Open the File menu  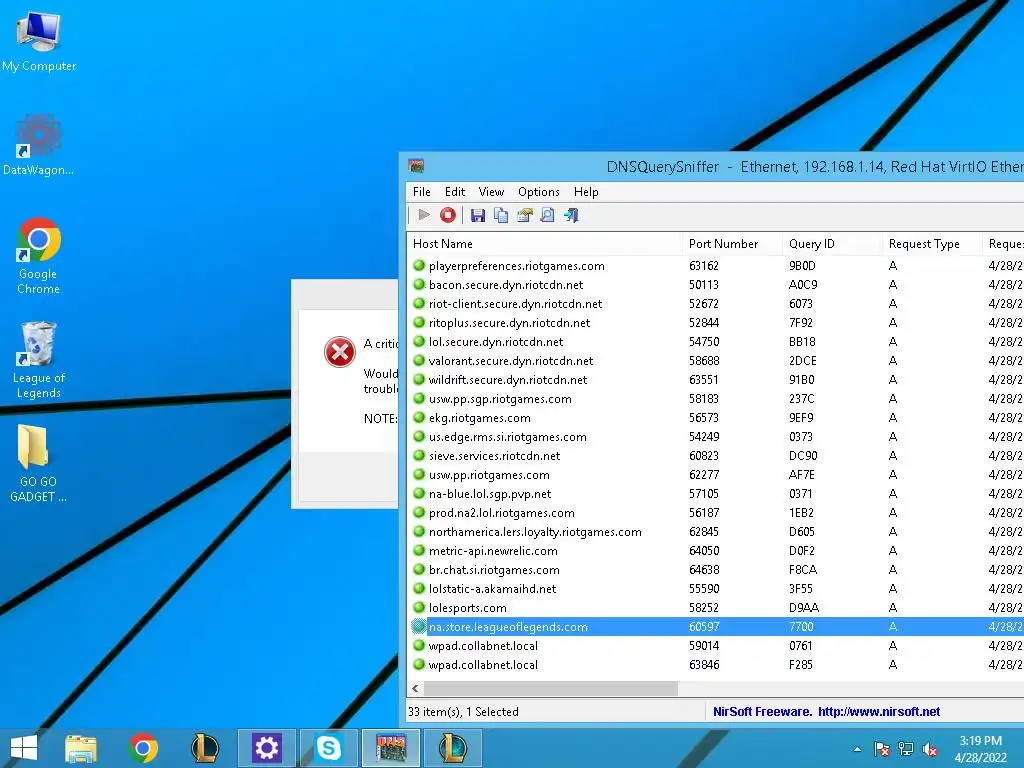pyautogui.click(x=421, y=191)
